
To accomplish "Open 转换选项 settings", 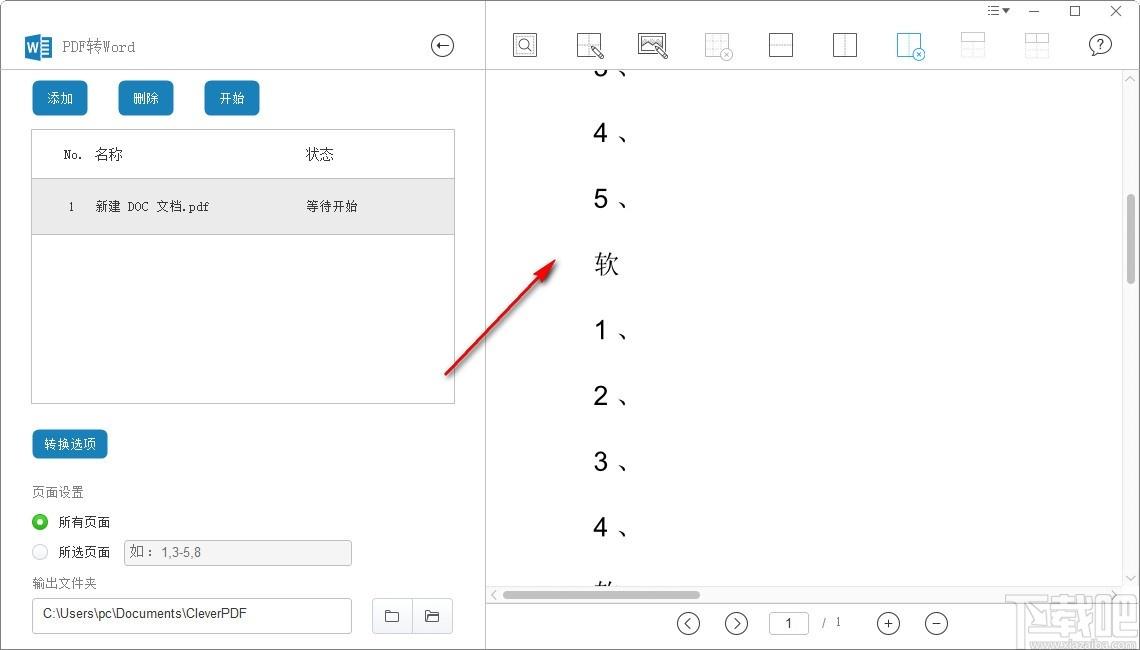I will (x=70, y=444).
